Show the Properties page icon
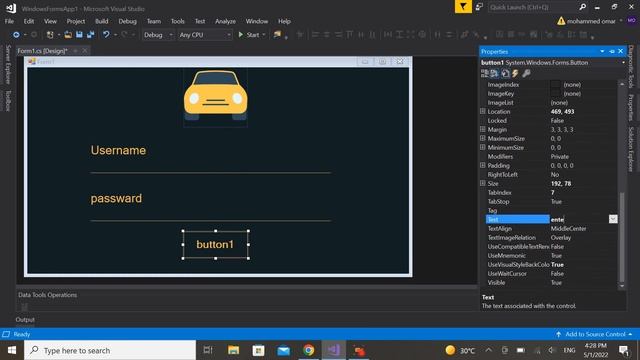This screenshot has width=640, height=360. click(505, 73)
